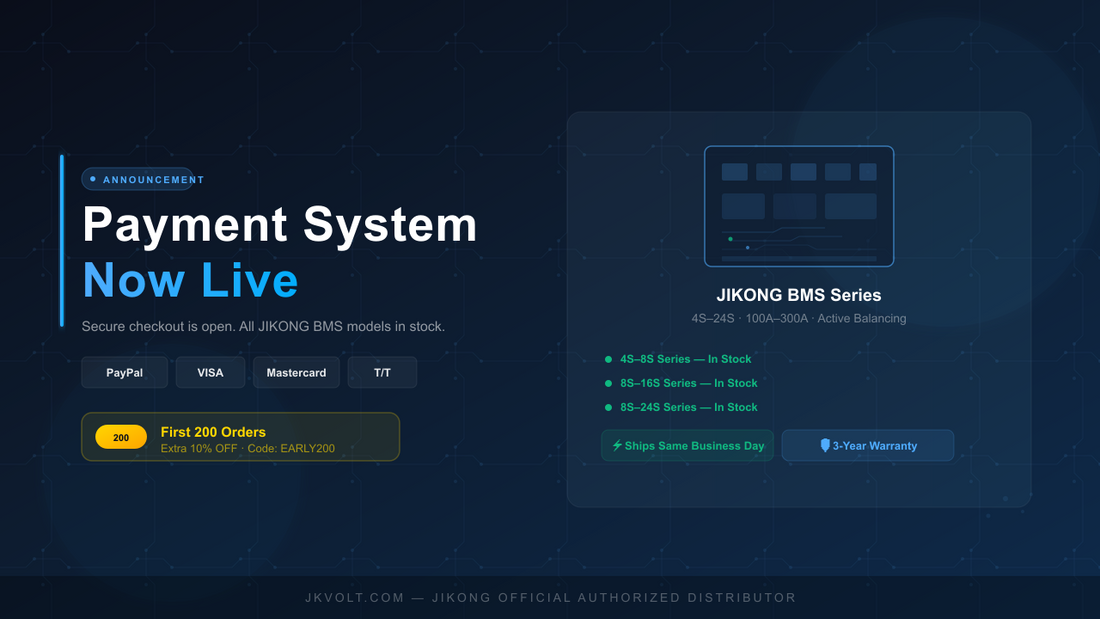Open the First 200 Orders promo banner
Image resolution: width=1100 pixels, height=619 pixels.
point(241,437)
